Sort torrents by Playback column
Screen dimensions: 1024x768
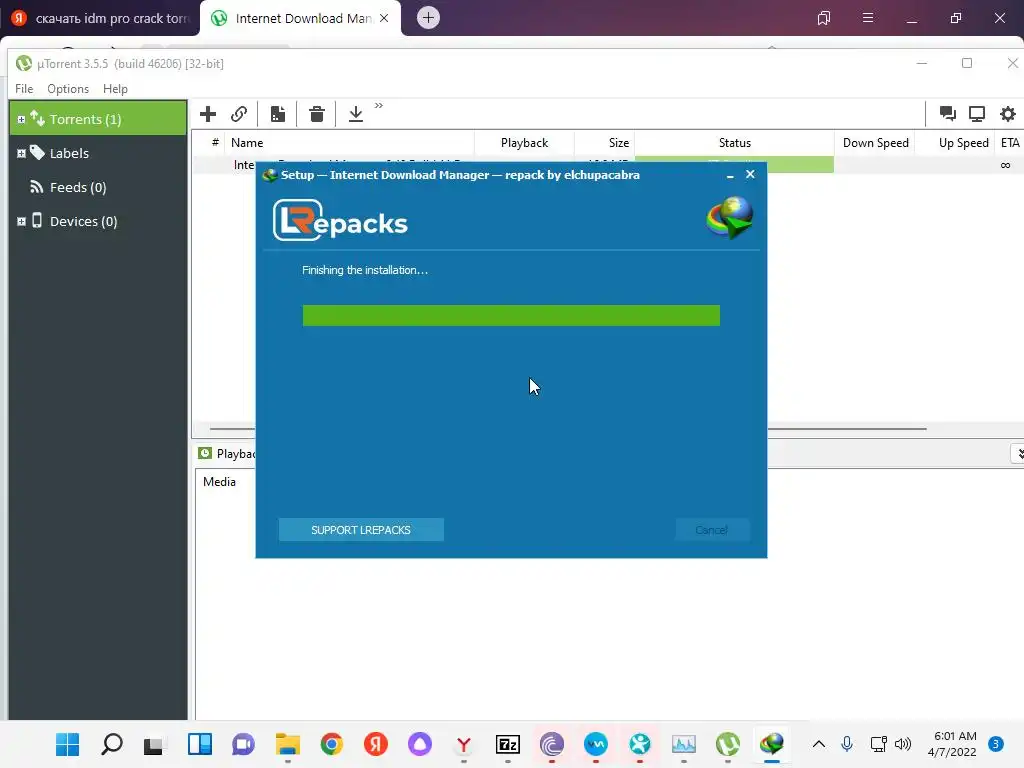(x=524, y=143)
